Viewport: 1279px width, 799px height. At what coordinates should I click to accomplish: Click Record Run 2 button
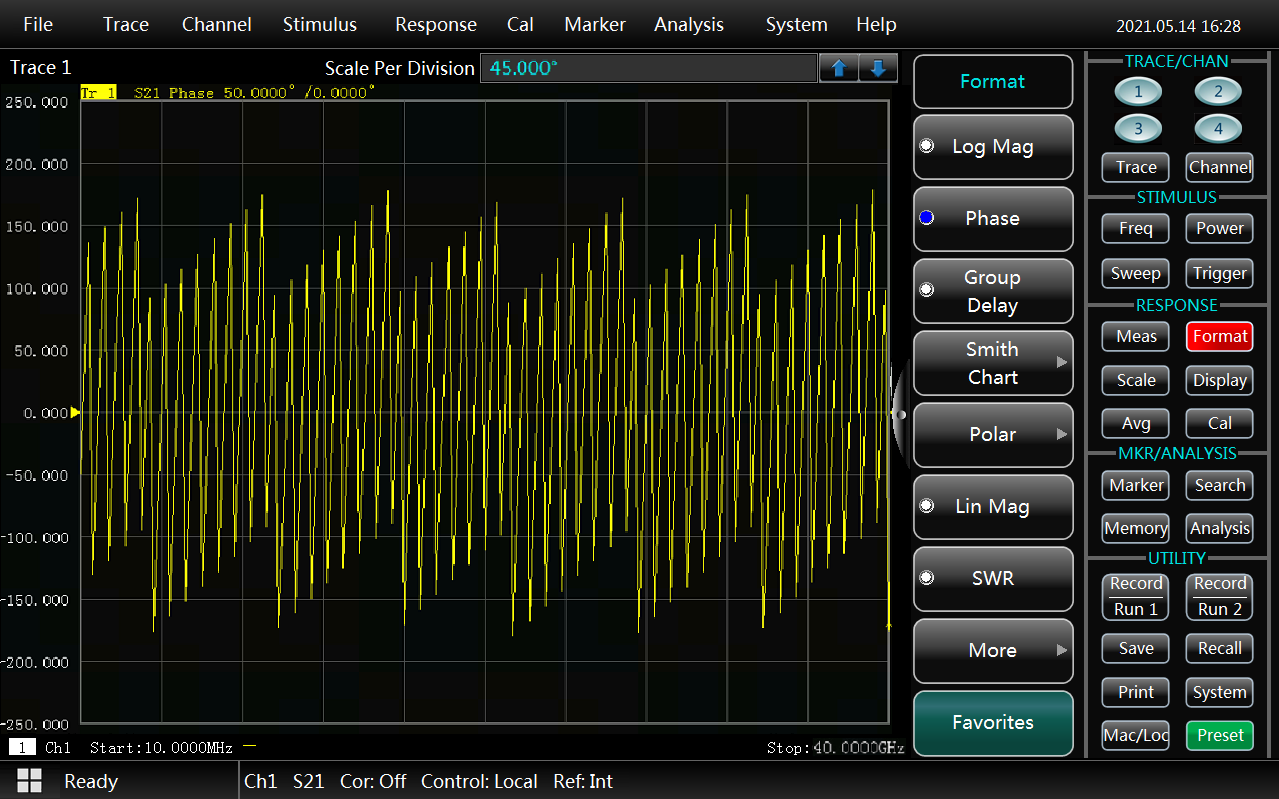(1220, 596)
